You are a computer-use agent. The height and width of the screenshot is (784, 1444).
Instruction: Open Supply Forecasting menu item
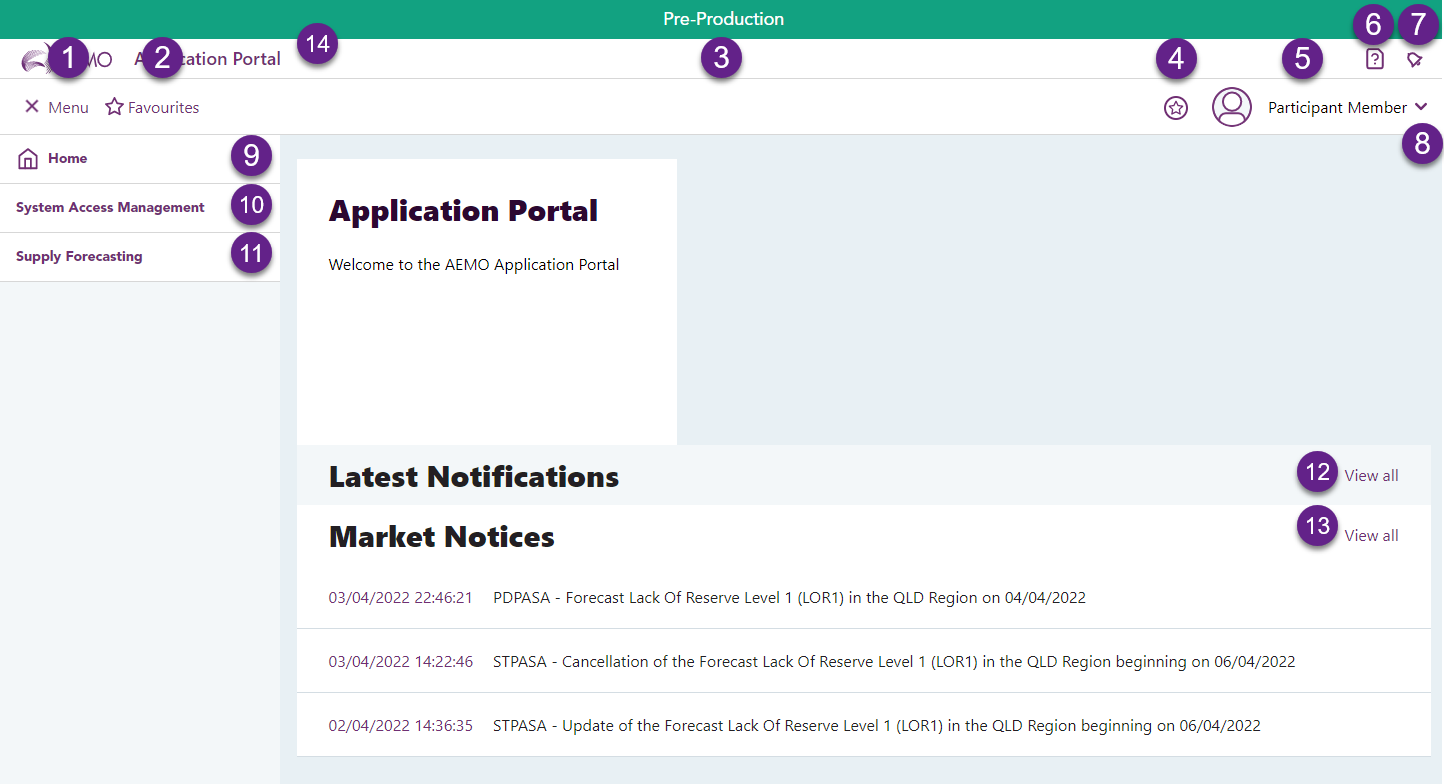[140, 257]
